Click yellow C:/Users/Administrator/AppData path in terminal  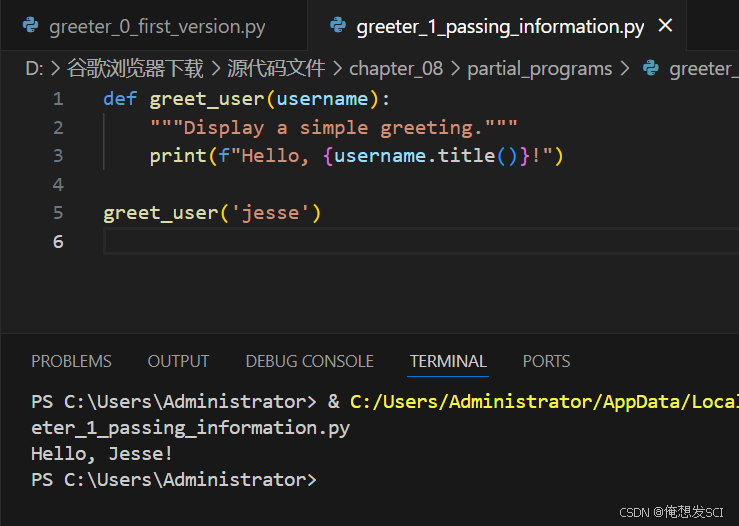tap(544, 402)
